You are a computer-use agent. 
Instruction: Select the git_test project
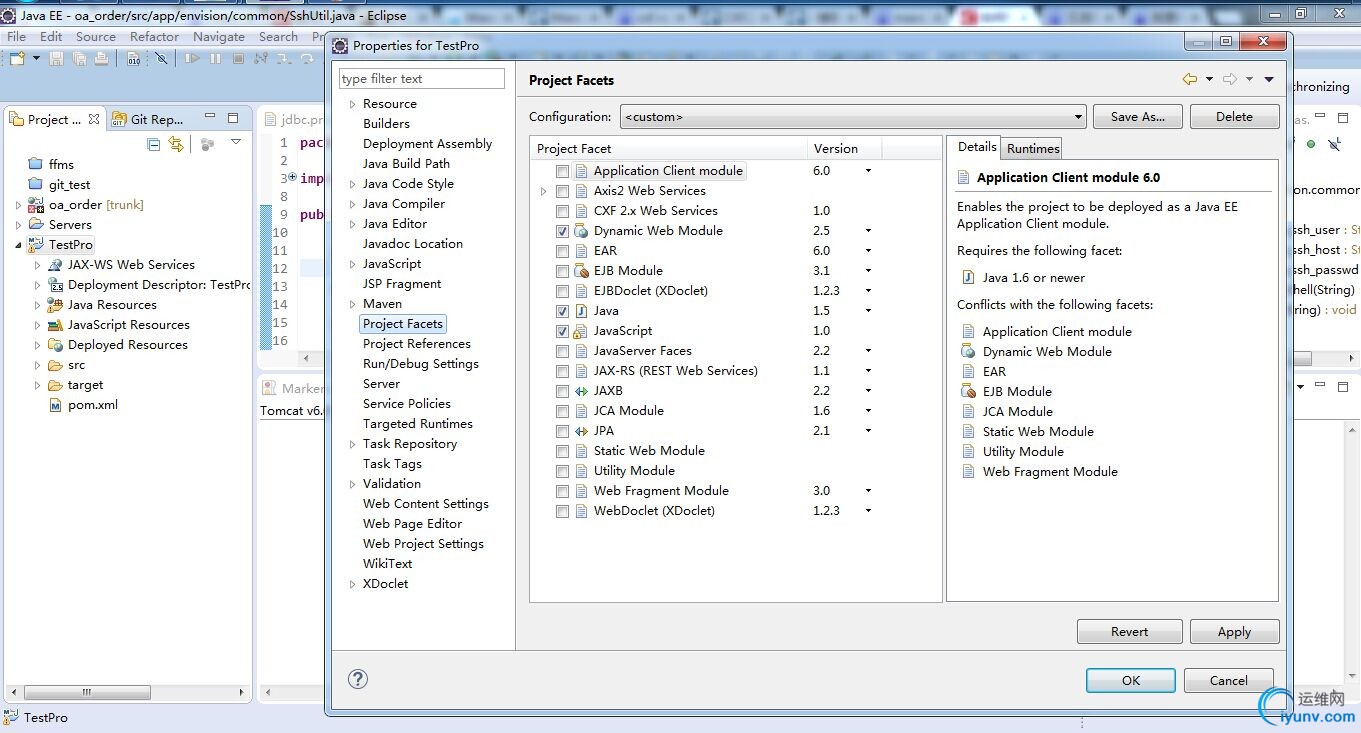pyautogui.click(x=70, y=184)
